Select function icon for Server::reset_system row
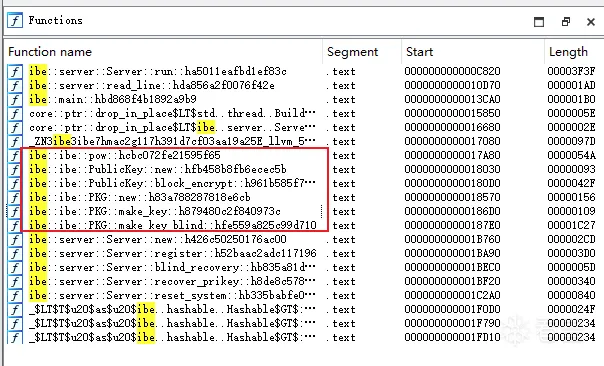604x366 pixels. (x=15, y=295)
